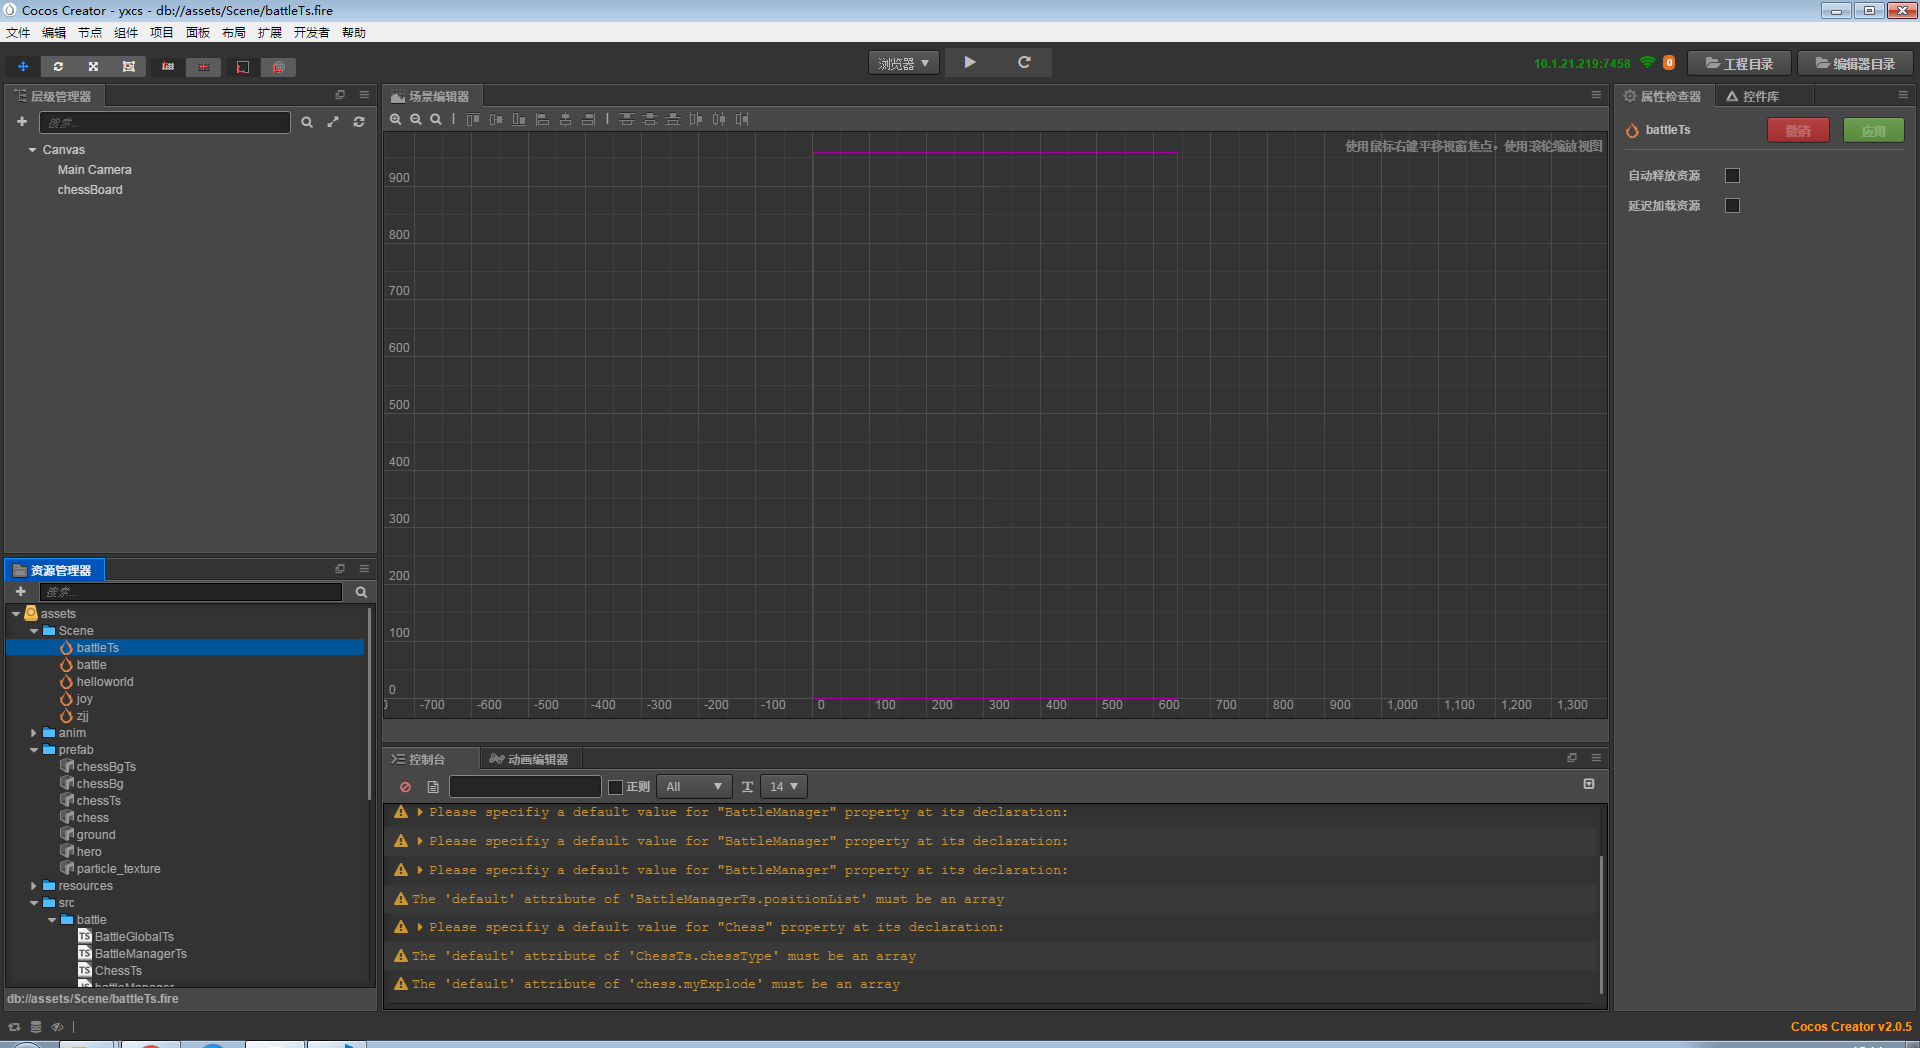The image size is (1920, 1048).
Task: Open the 编辑器目录 editor folder
Action: (1855, 63)
